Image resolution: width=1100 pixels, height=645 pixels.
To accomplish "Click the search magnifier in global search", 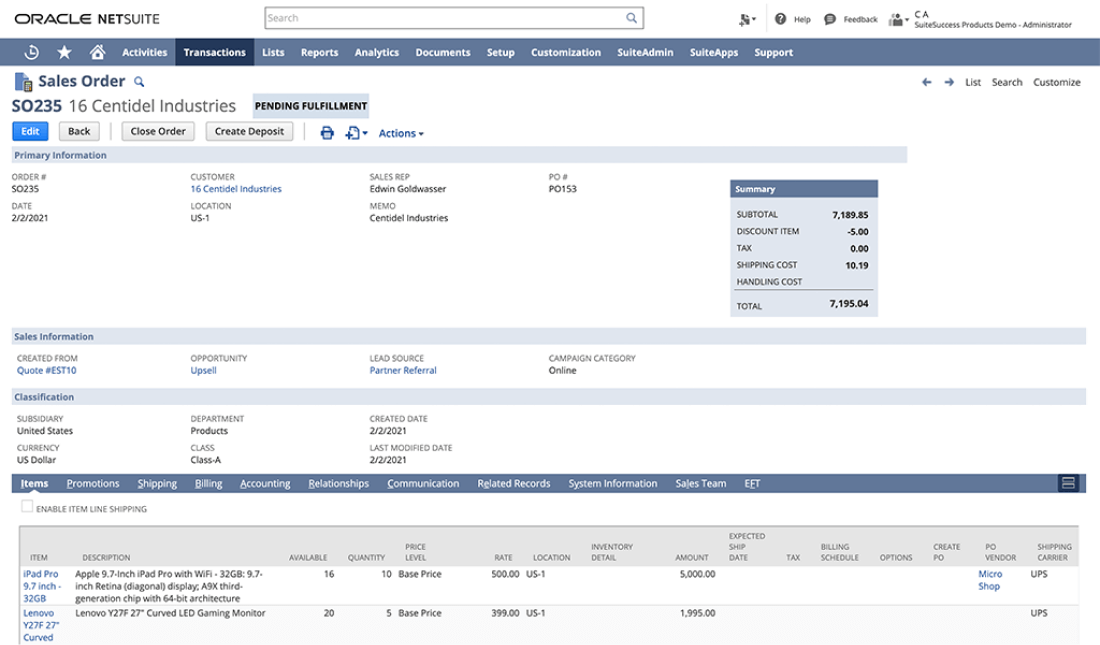I will coord(631,18).
